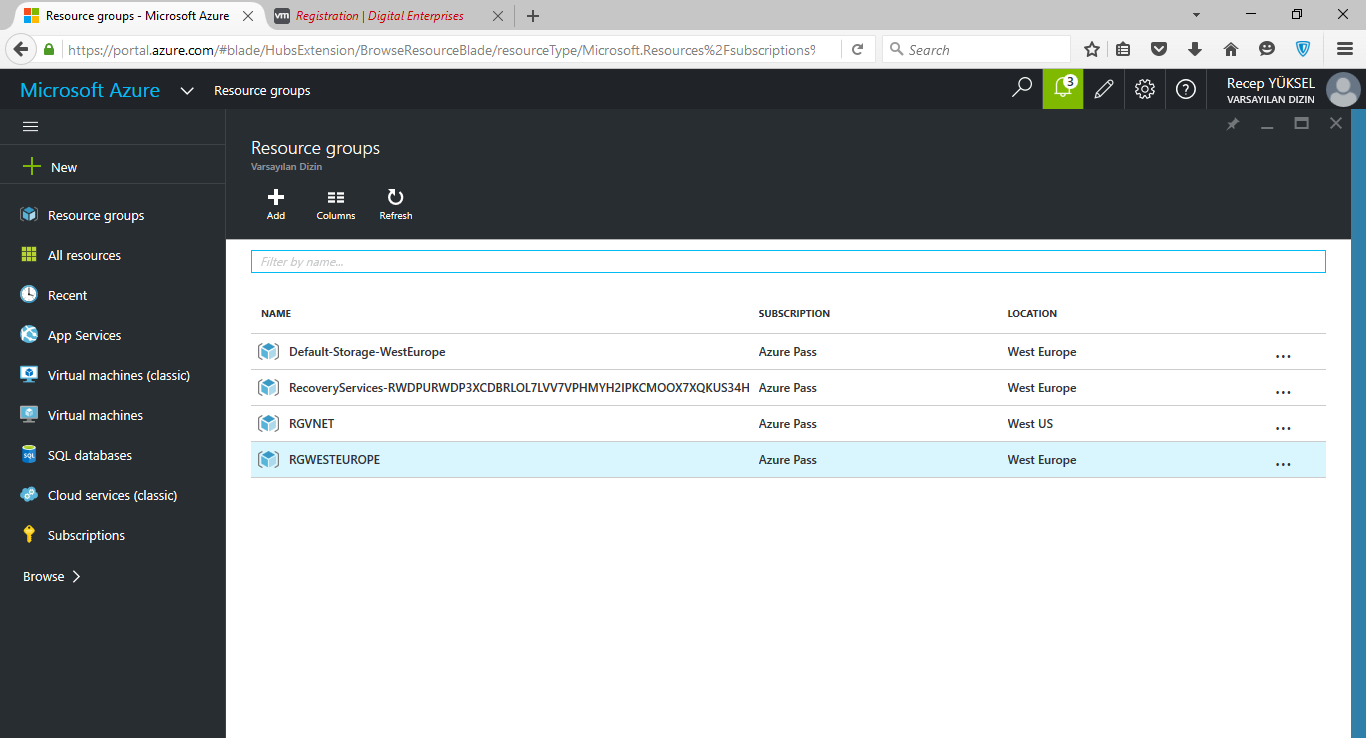Click the RGVNET cube icon
The image size is (1366, 738).
268,424
